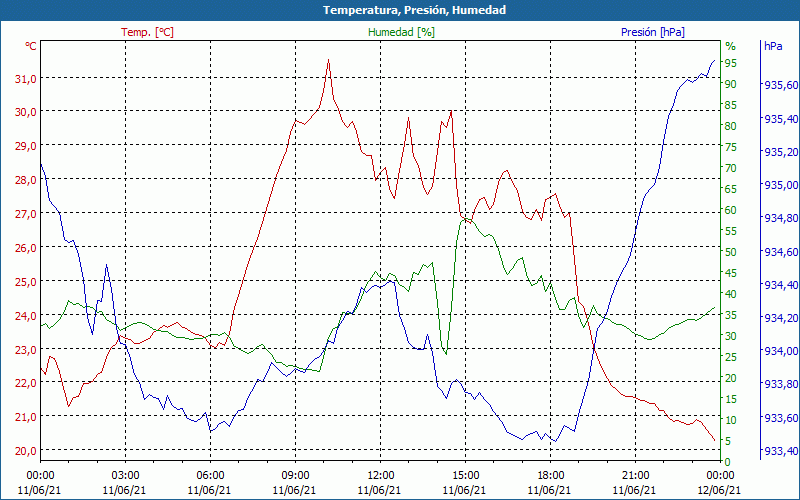Click the 65 humidity axis value
Viewport: 800px width, 500px height.
[x=731, y=189]
